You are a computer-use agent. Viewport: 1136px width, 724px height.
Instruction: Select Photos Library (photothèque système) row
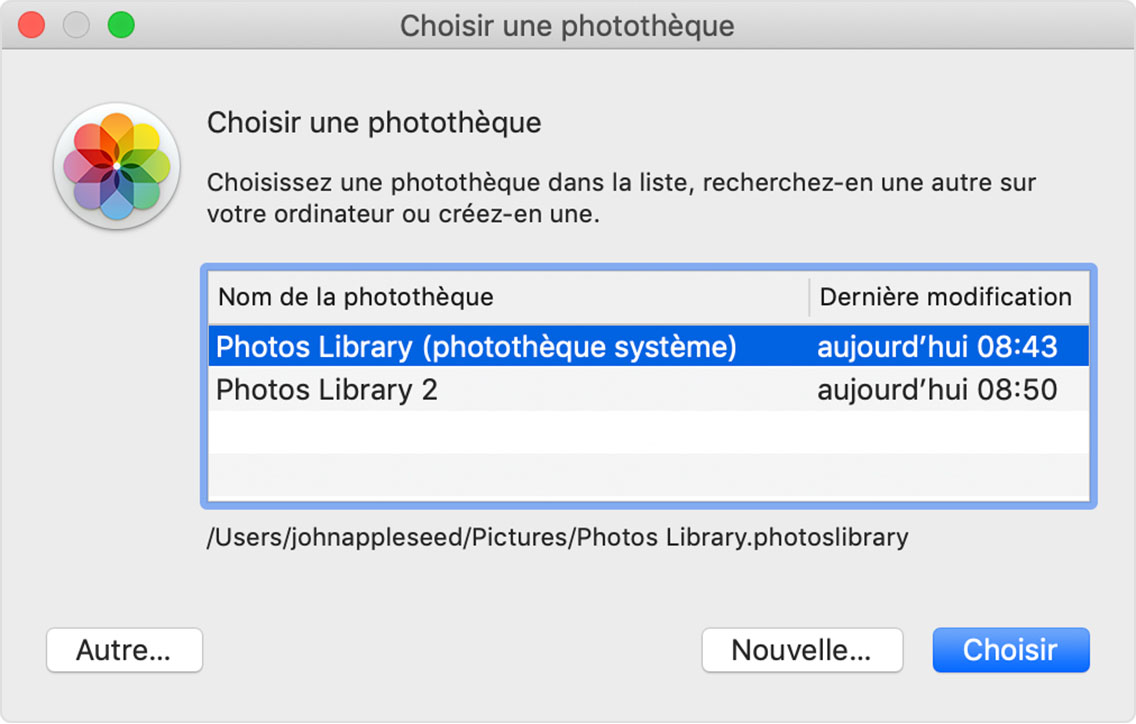pyautogui.click(x=476, y=347)
